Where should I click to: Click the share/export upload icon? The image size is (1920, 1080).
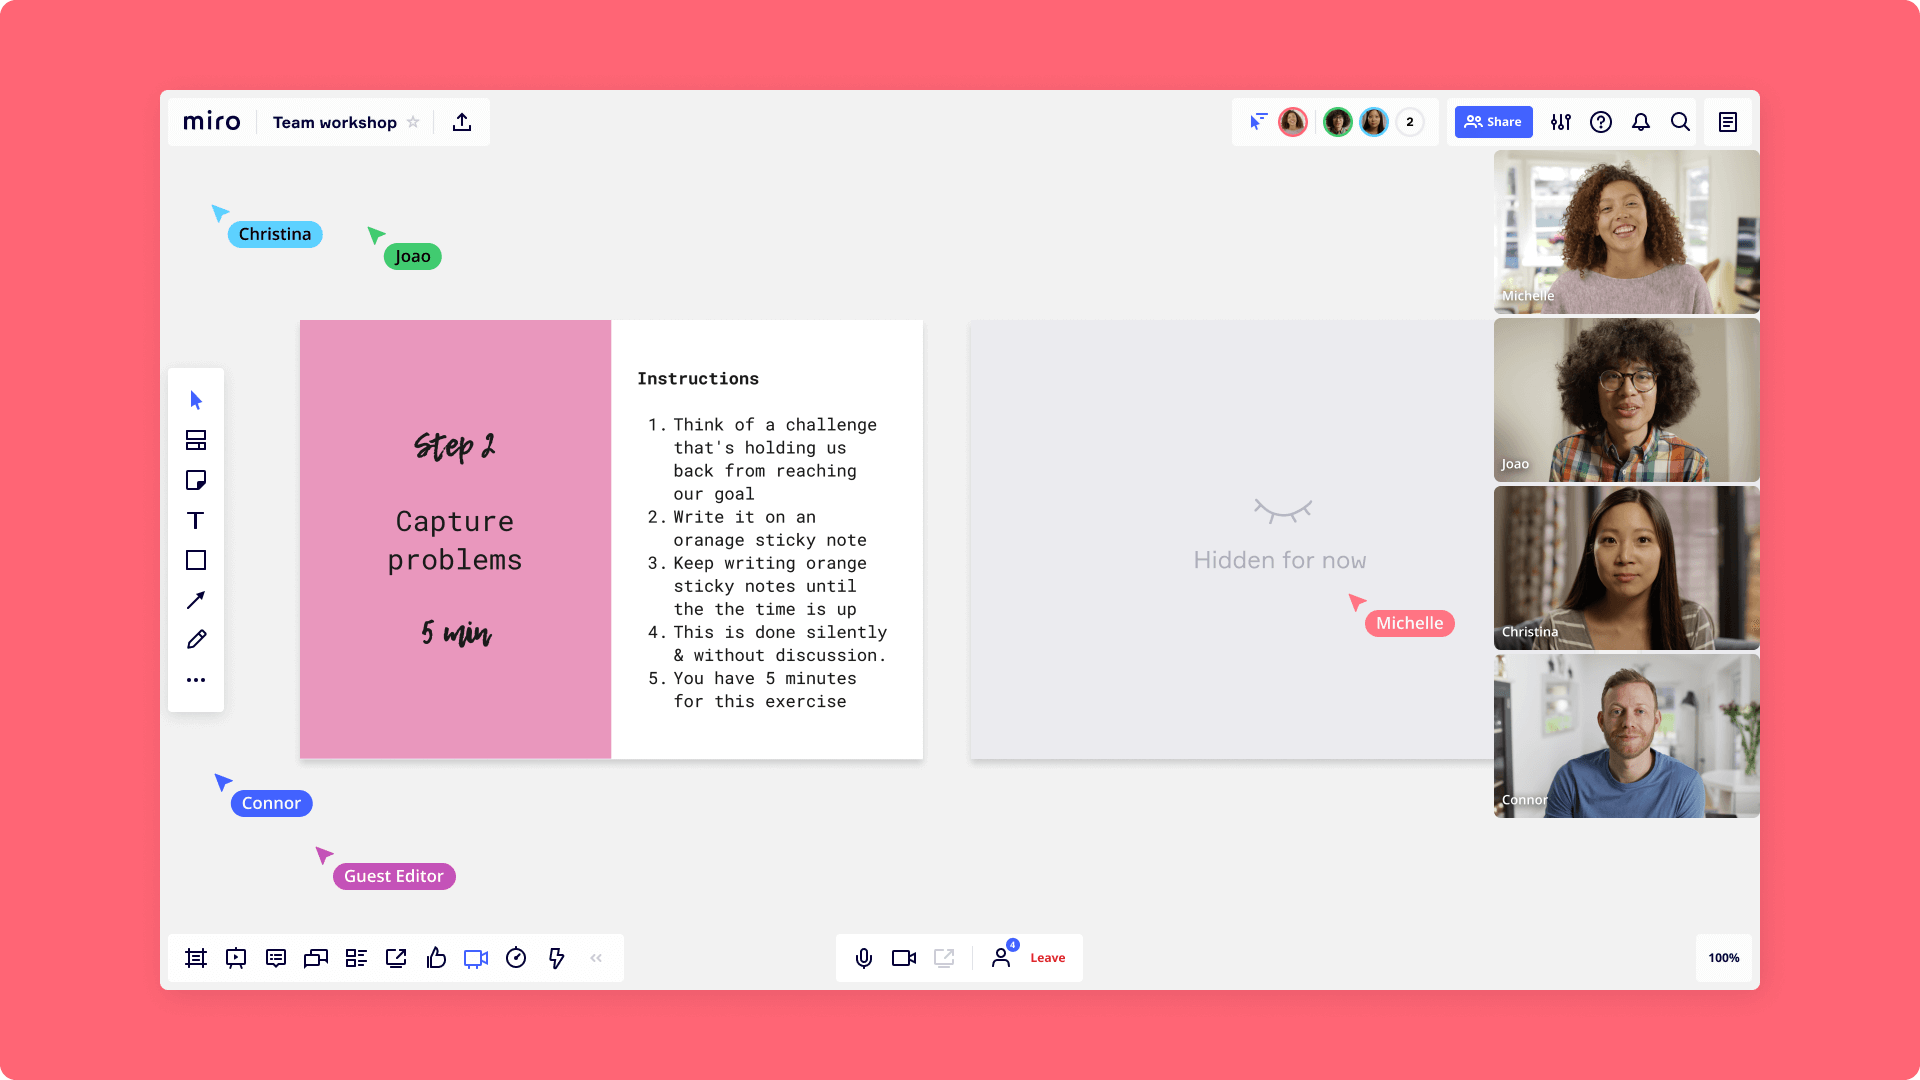tap(462, 121)
